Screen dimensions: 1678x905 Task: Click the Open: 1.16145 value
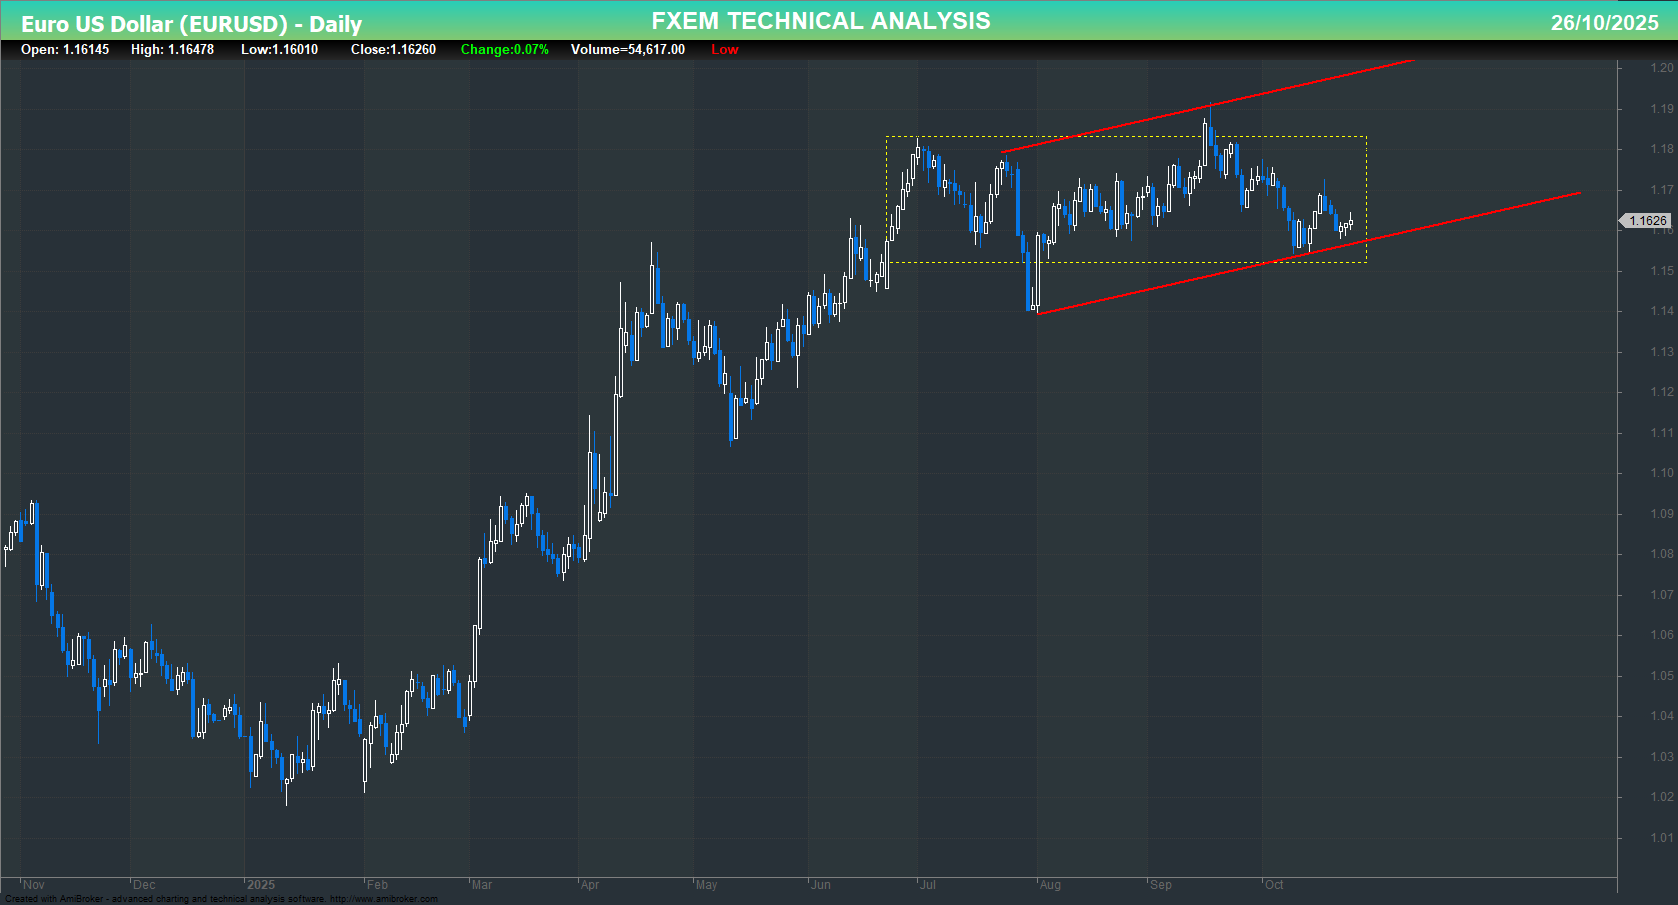[x=67, y=49]
